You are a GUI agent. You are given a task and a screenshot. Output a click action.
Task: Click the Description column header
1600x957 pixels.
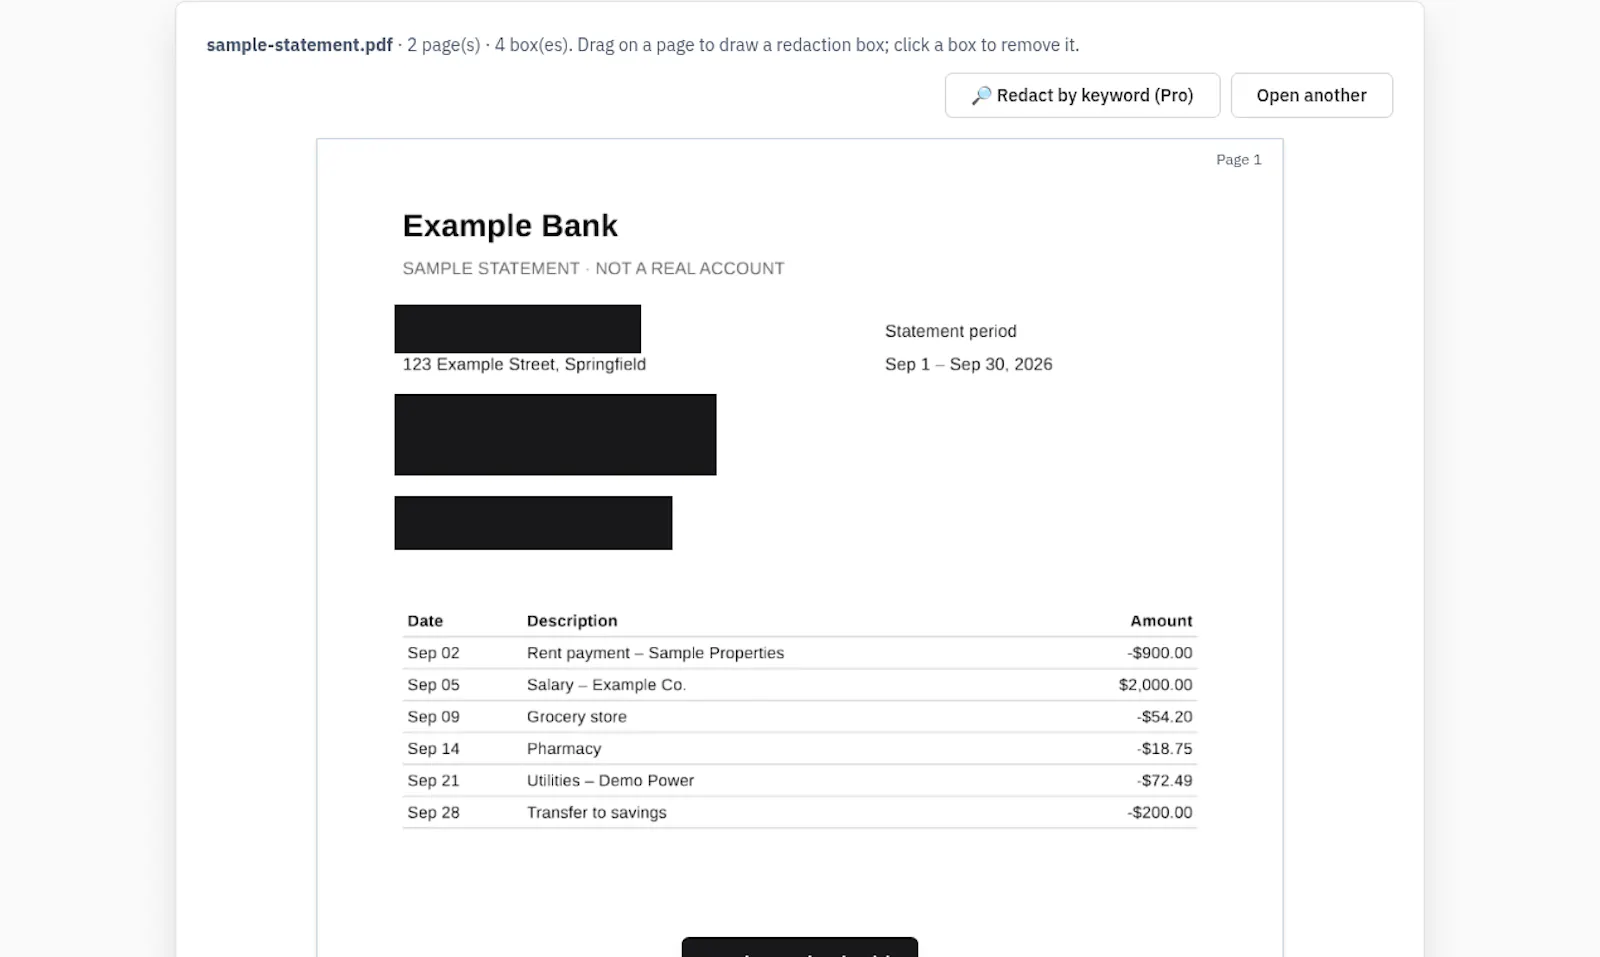(x=572, y=621)
